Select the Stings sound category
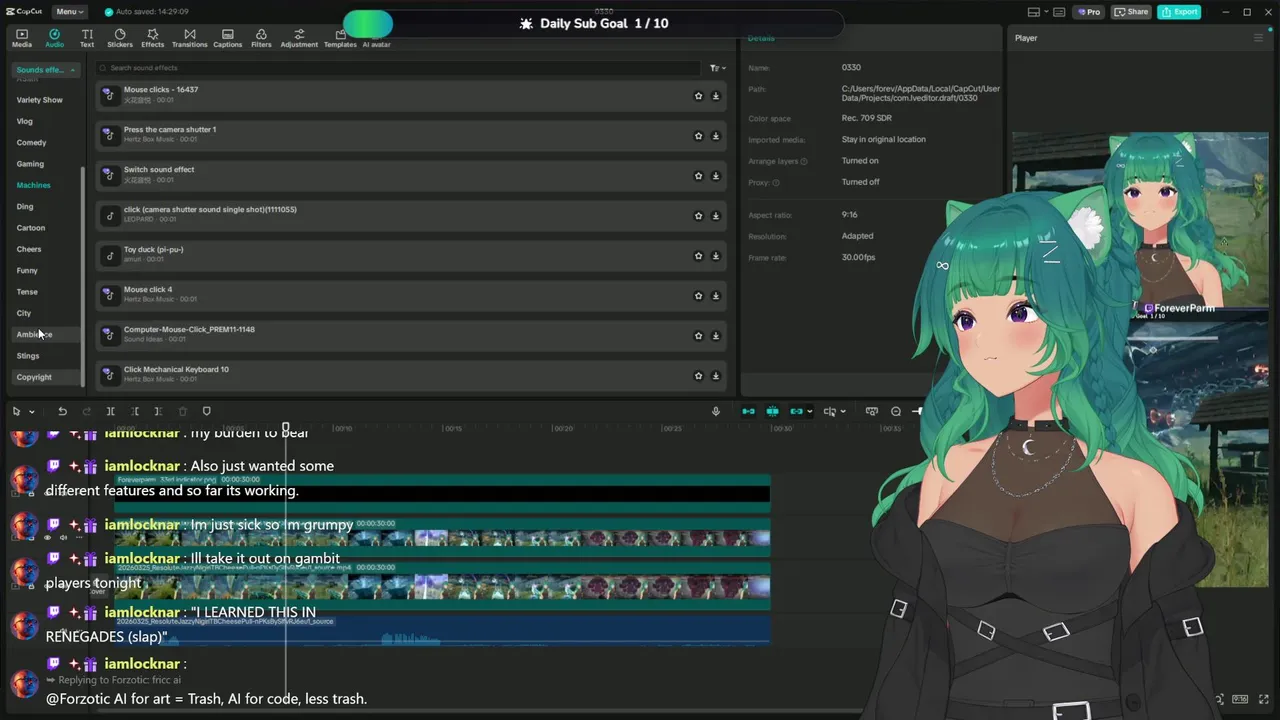Image resolution: width=1280 pixels, height=720 pixels. [x=28, y=356]
